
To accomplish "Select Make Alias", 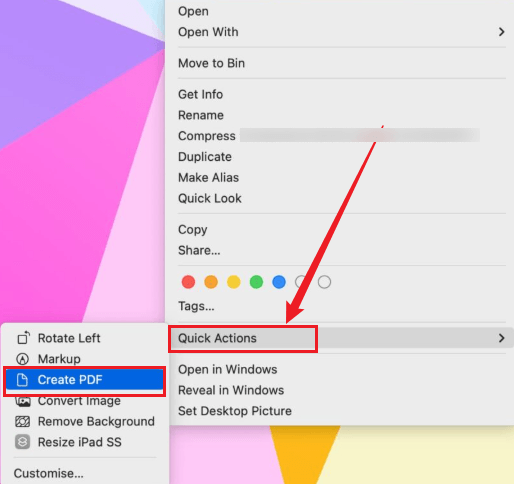I will pyautogui.click(x=208, y=178).
